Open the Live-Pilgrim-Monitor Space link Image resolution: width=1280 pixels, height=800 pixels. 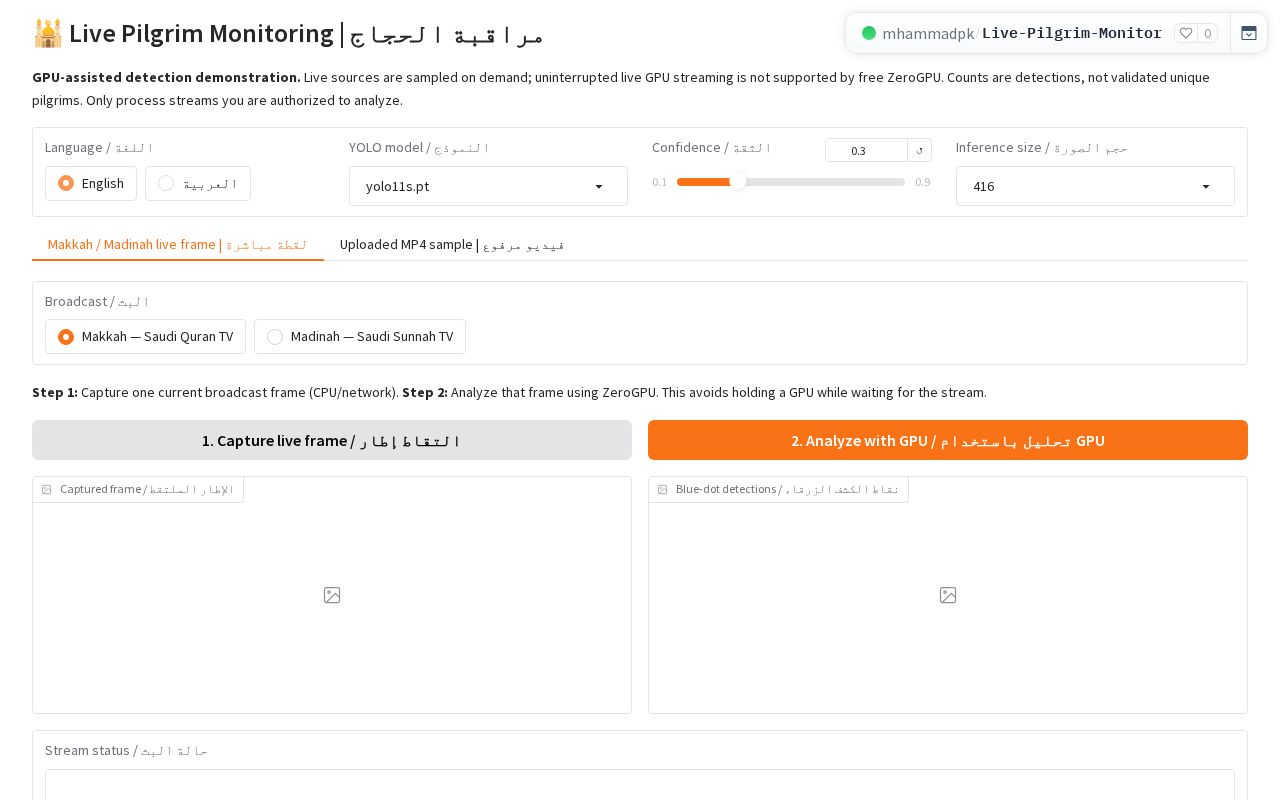click(x=1071, y=33)
